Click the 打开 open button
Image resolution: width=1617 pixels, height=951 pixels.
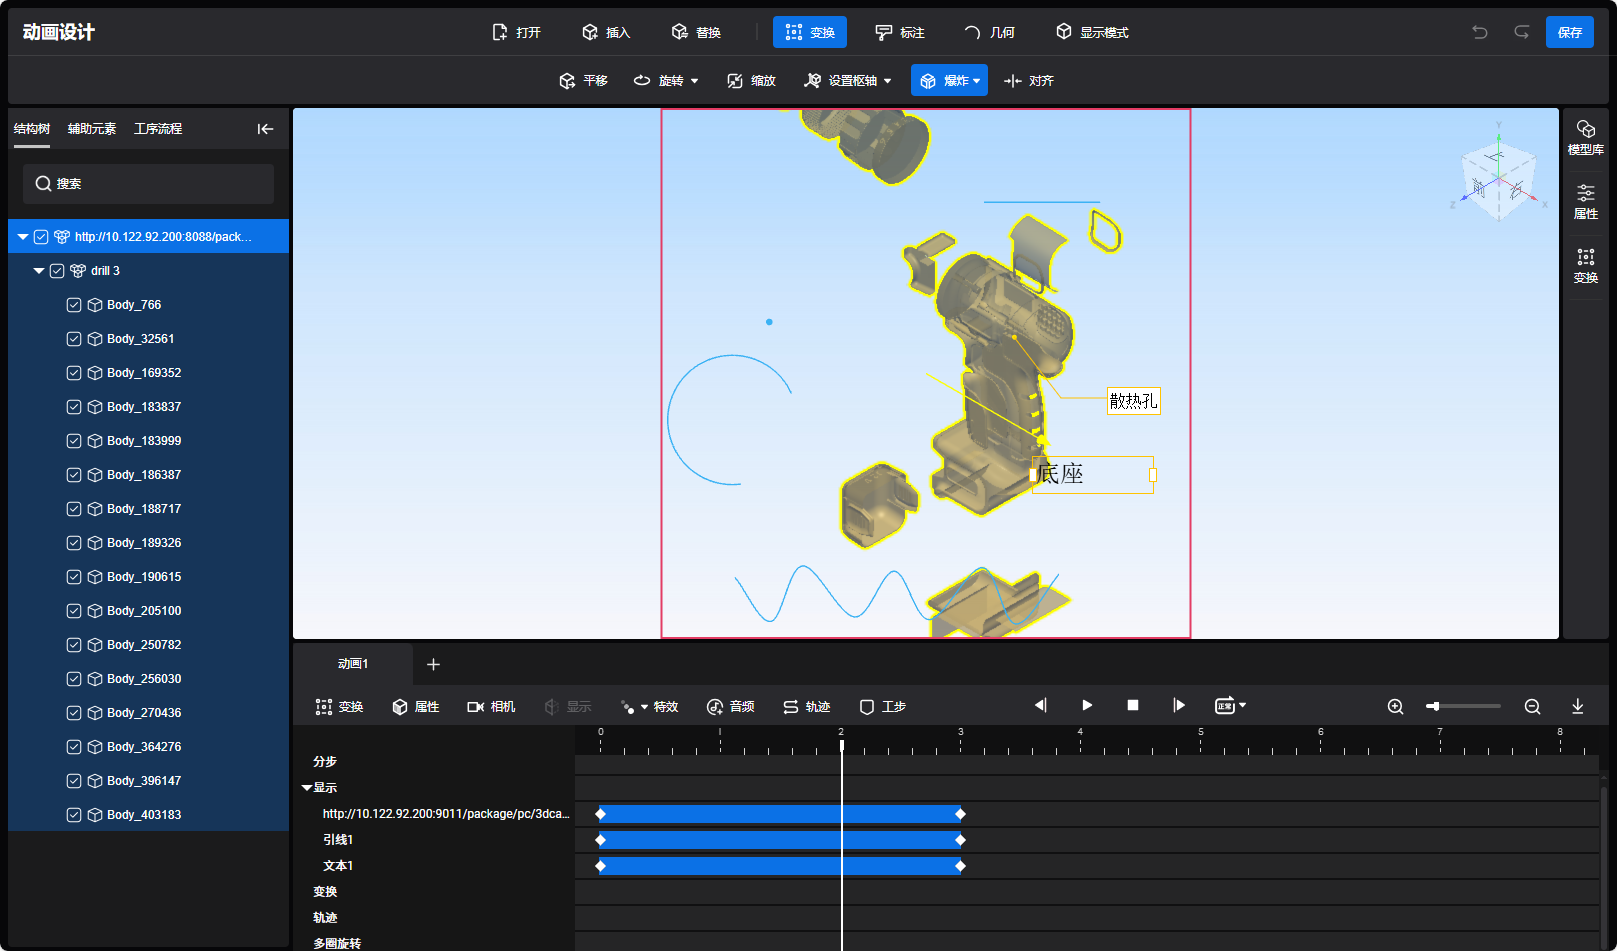(x=517, y=32)
